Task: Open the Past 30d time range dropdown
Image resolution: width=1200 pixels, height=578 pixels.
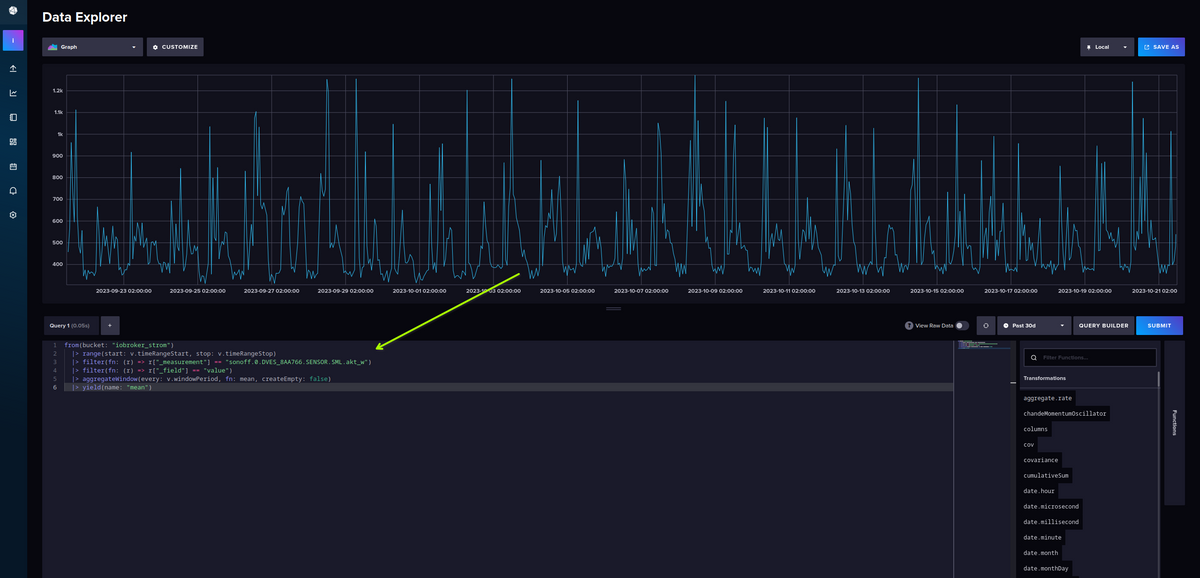Action: (x=1034, y=325)
